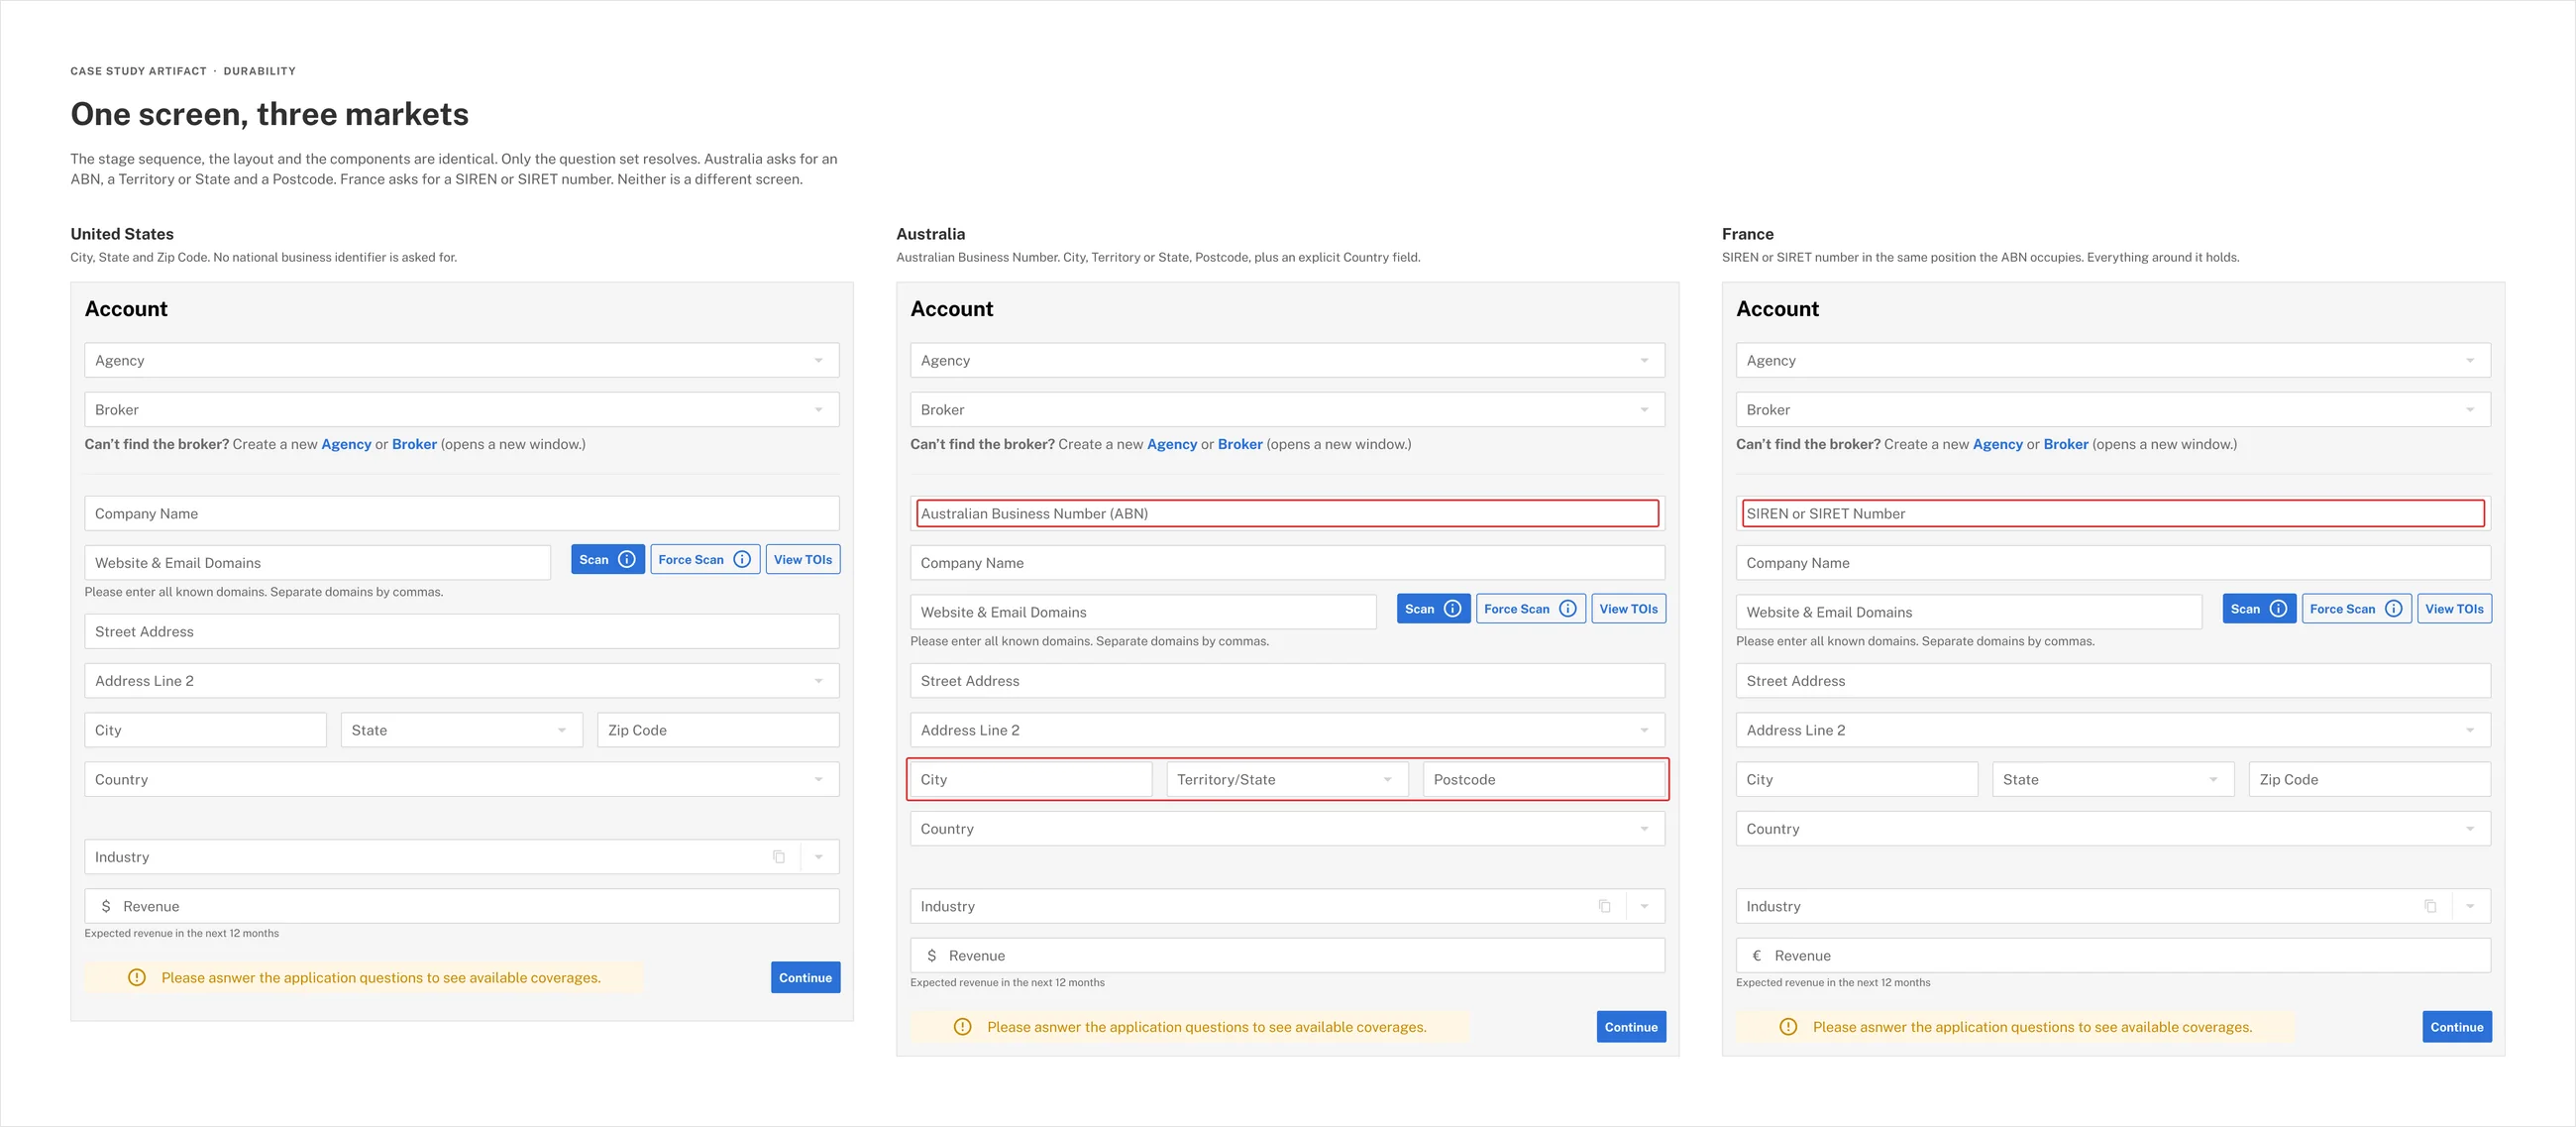Click the Scan button in the United States form

[608, 560]
